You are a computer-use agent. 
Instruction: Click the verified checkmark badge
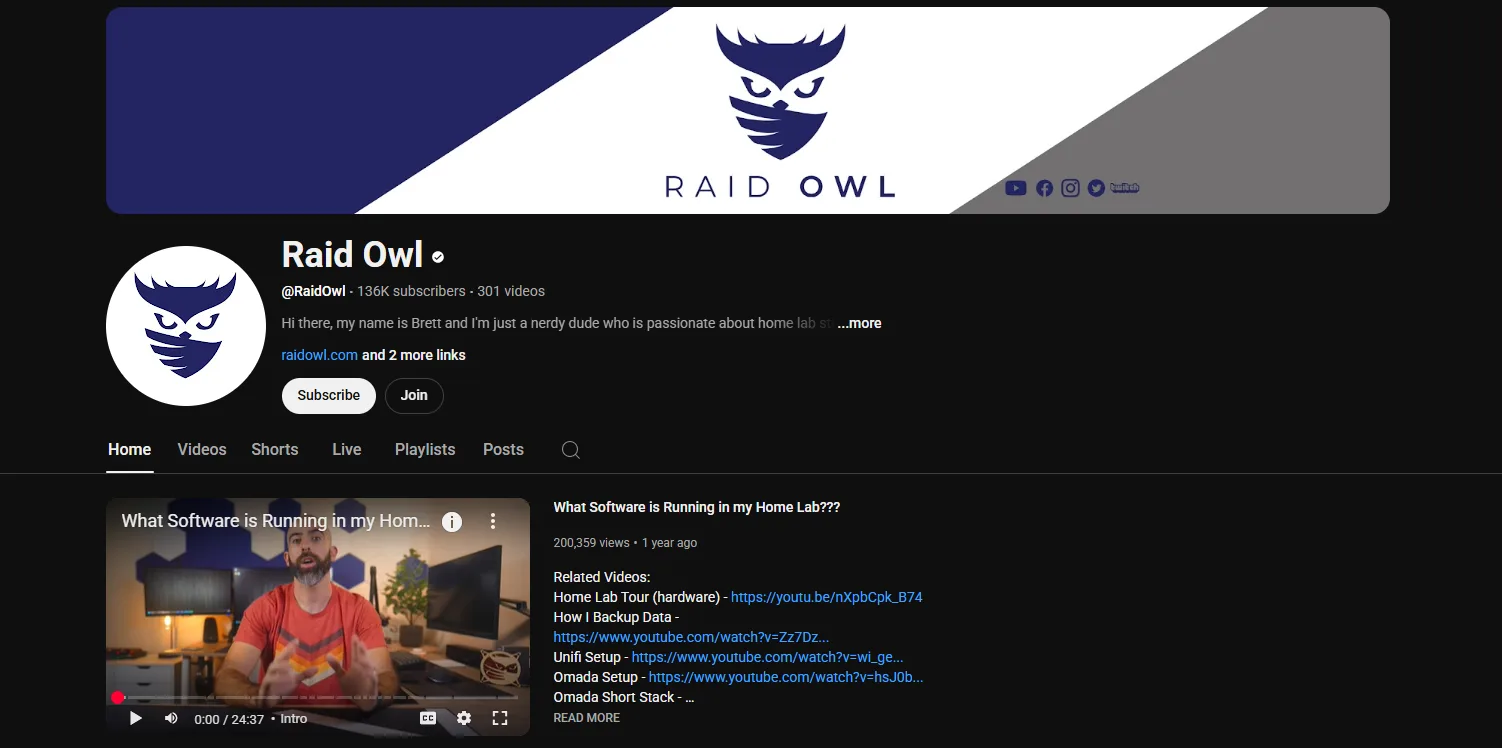pos(438,257)
